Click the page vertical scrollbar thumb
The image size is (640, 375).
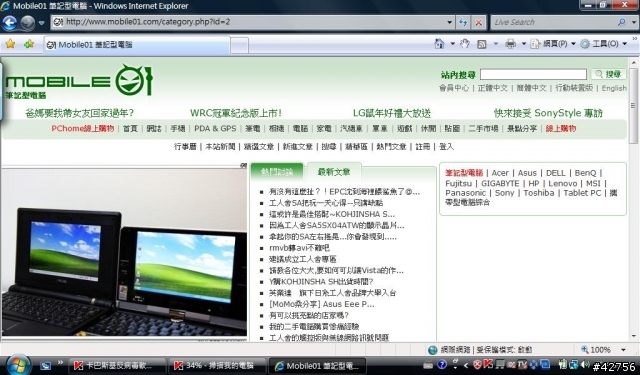coord(633,106)
